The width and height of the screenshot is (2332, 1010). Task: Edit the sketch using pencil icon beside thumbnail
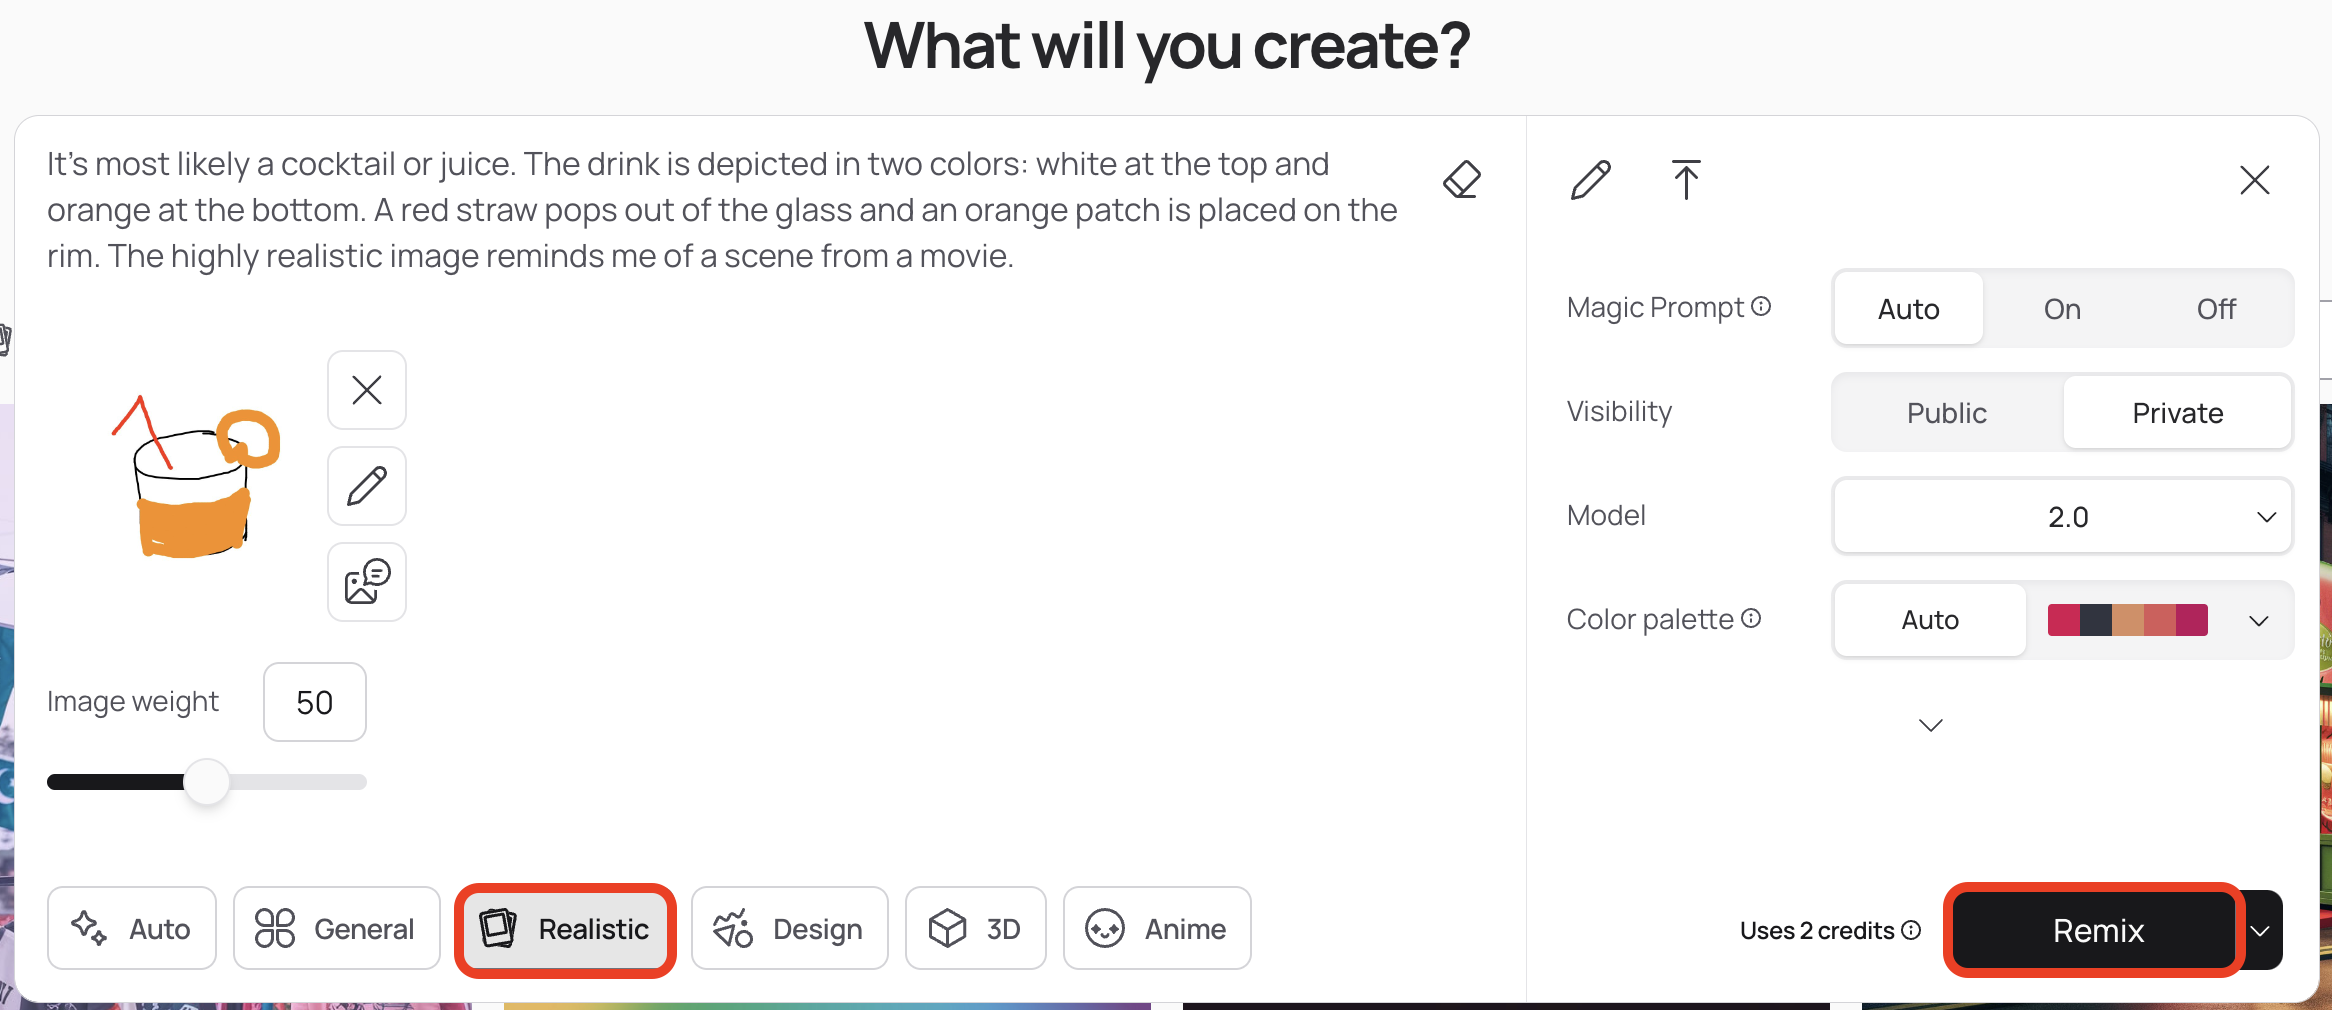(x=367, y=486)
